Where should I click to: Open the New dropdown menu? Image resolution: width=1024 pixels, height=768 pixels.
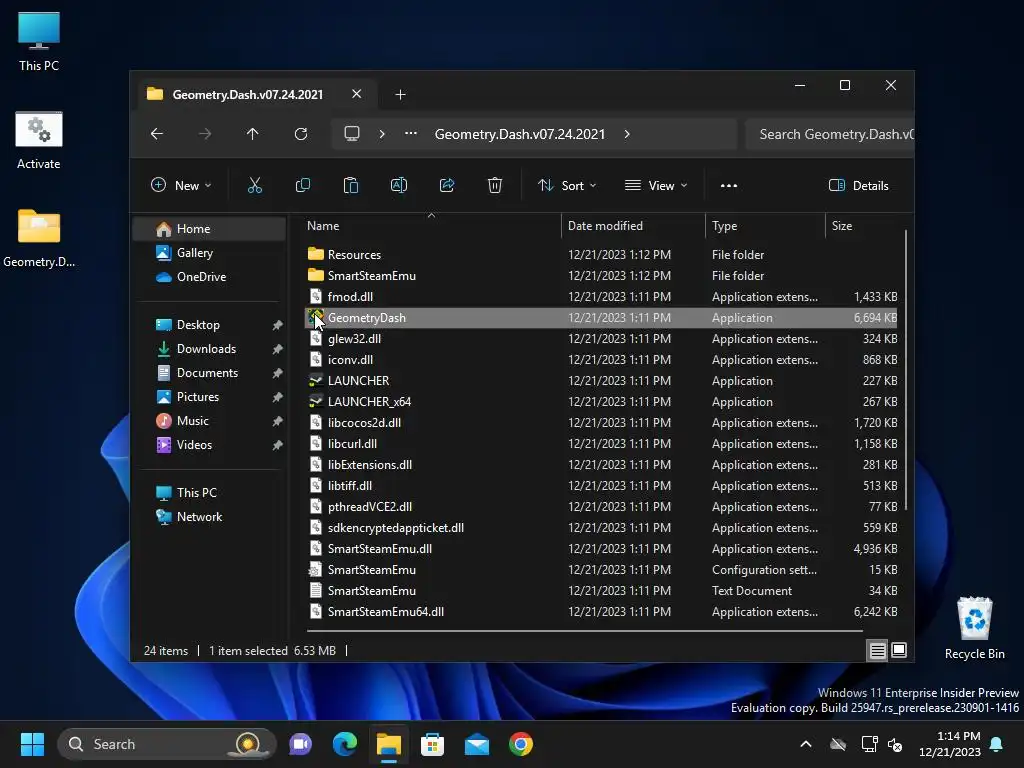point(181,185)
